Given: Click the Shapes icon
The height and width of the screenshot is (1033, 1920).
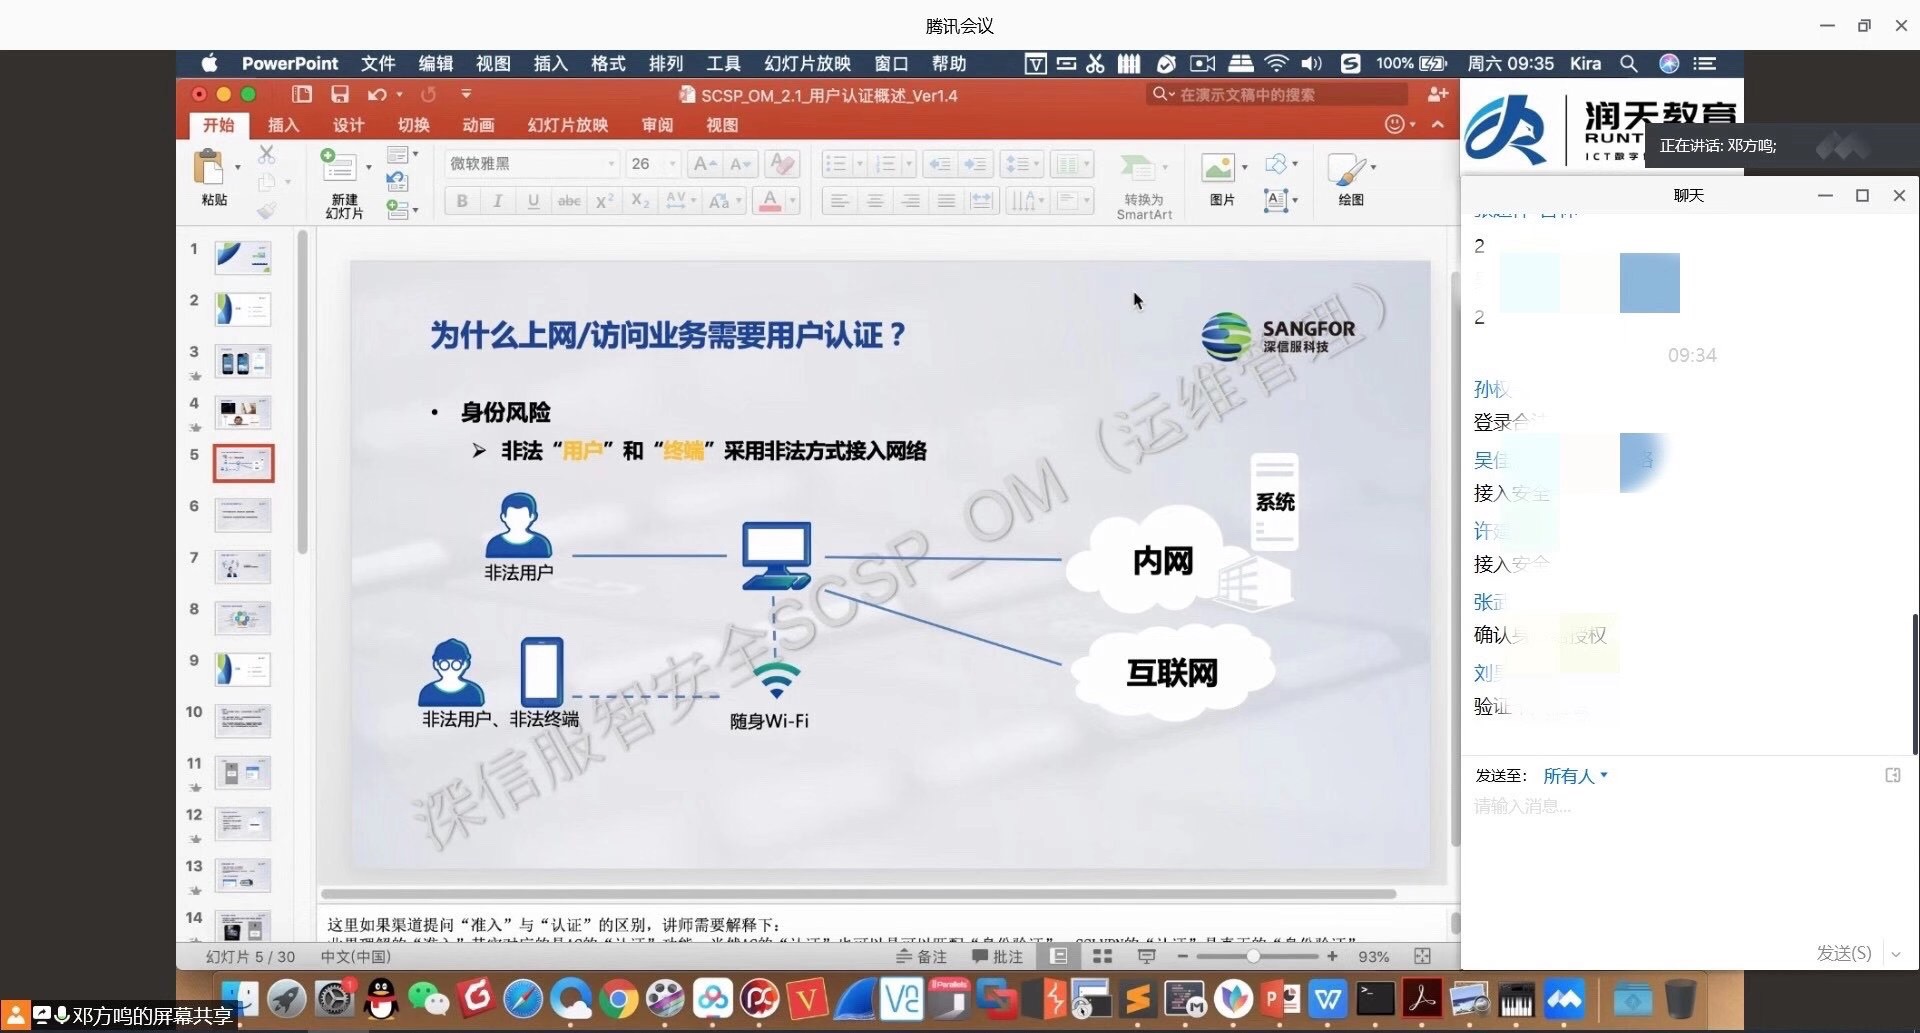Looking at the screenshot, I should [x=1275, y=164].
